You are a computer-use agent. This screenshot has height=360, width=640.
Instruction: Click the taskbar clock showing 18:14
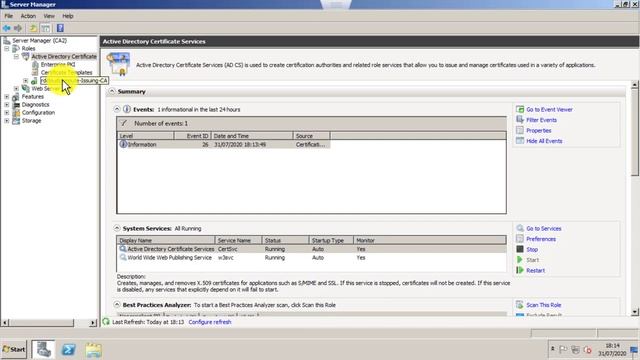click(613, 349)
